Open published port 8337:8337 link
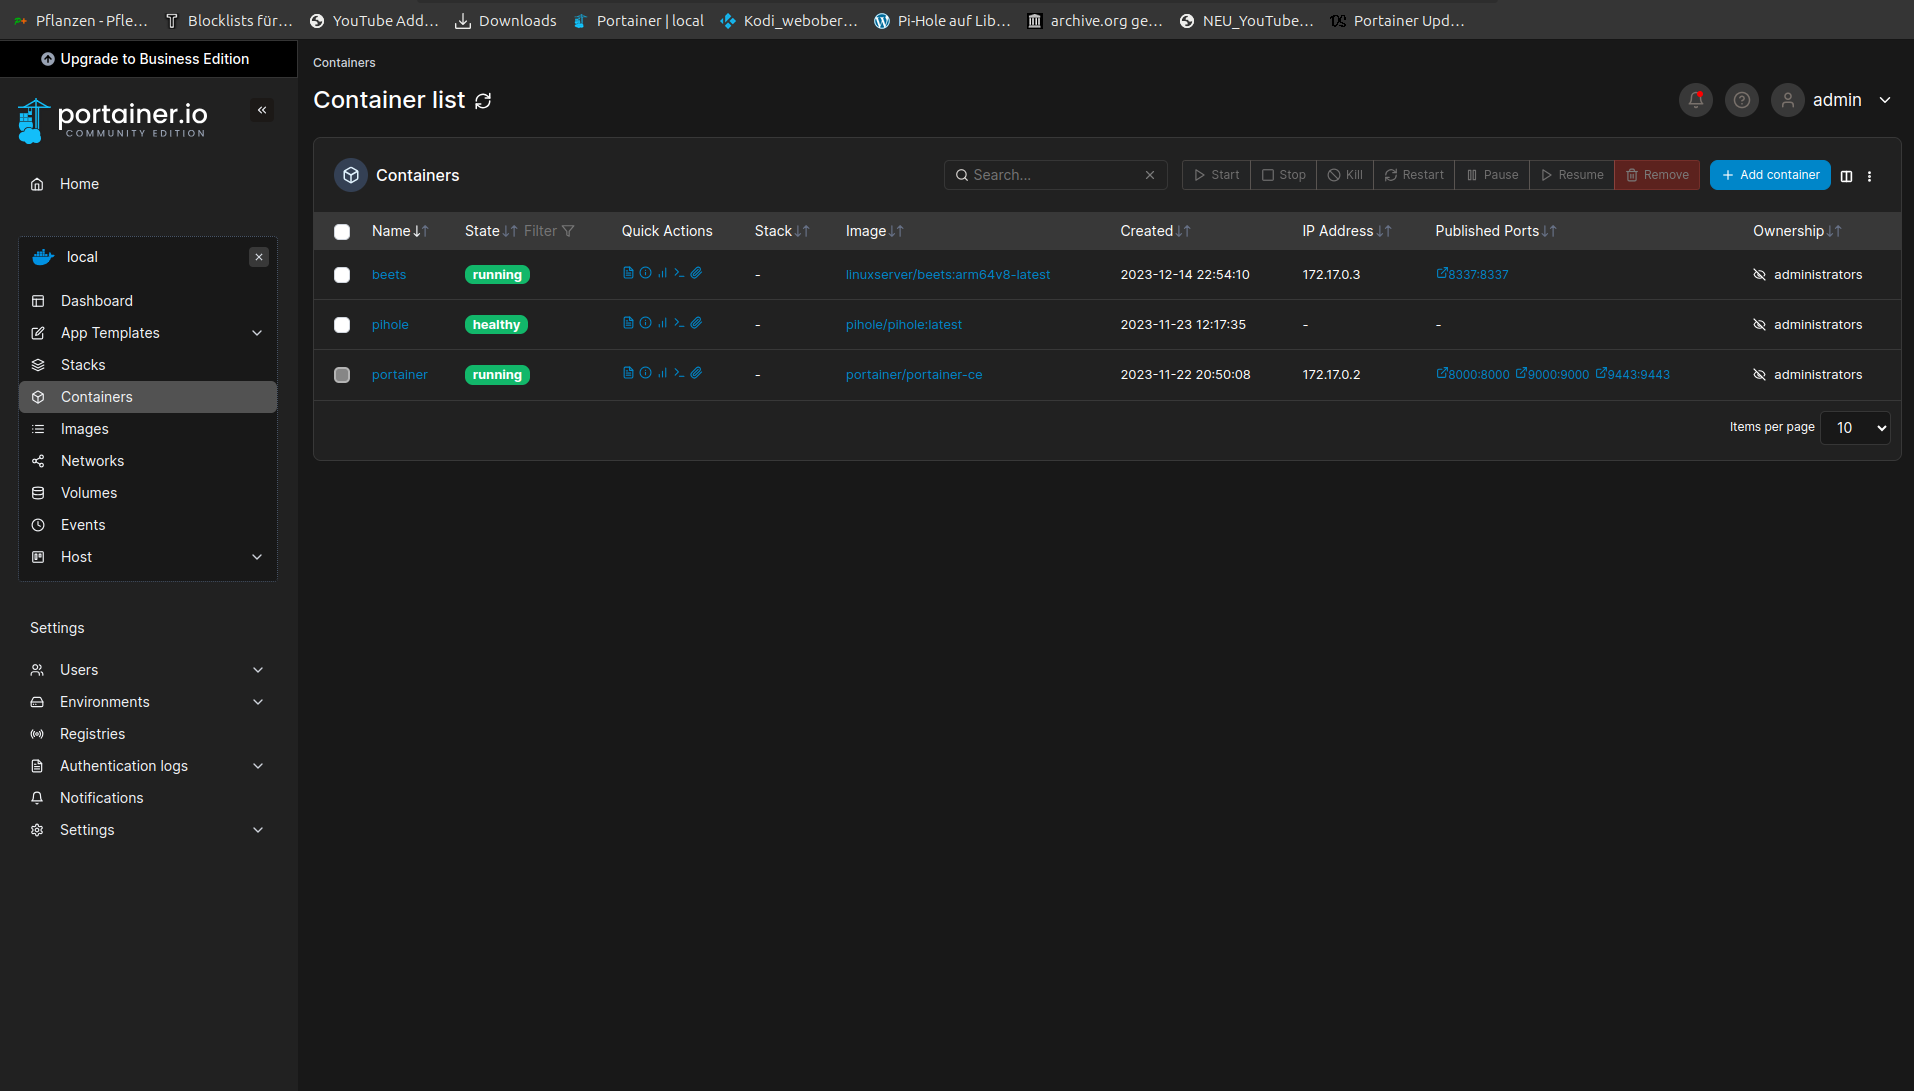1914x1091 pixels. point(1473,274)
